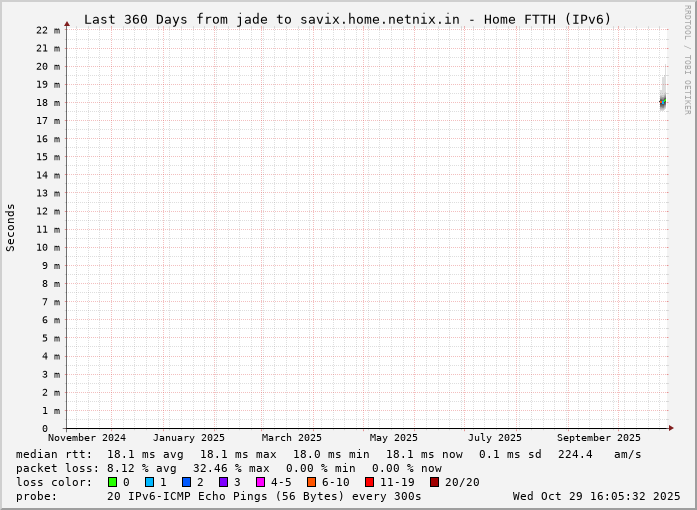Image resolution: width=697 pixels, height=510 pixels.
Task: Click the data point cluster near 18 m
Action: pyautogui.click(x=663, y=101)
